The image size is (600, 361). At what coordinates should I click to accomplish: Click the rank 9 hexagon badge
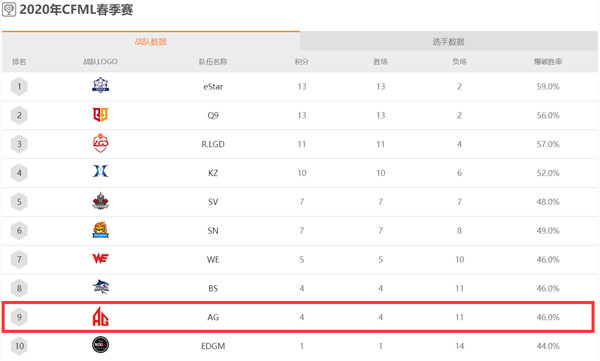tap(19, 317)
